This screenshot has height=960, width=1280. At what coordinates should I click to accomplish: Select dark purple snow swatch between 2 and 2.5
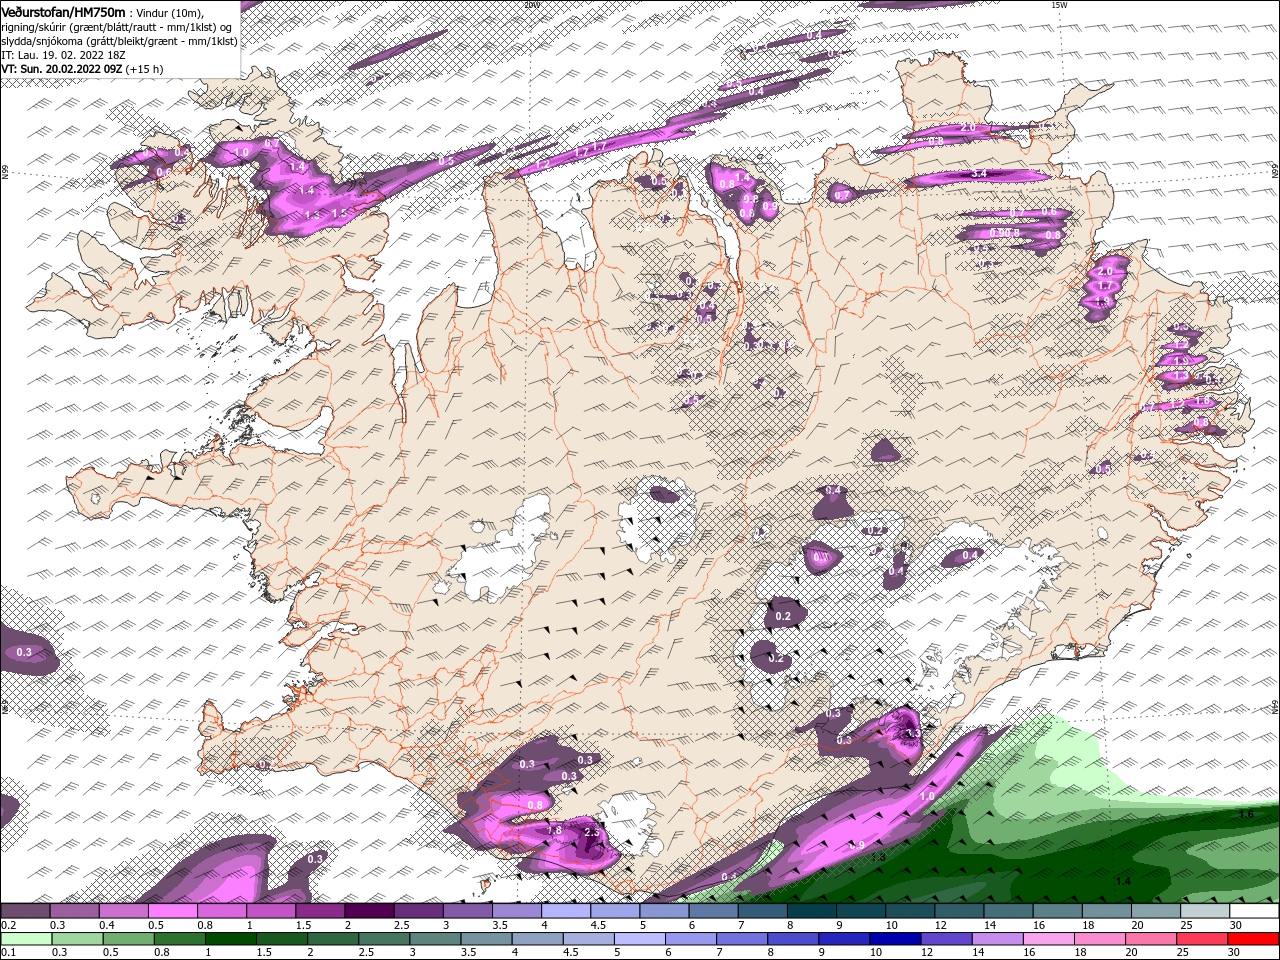click(368, 911)
